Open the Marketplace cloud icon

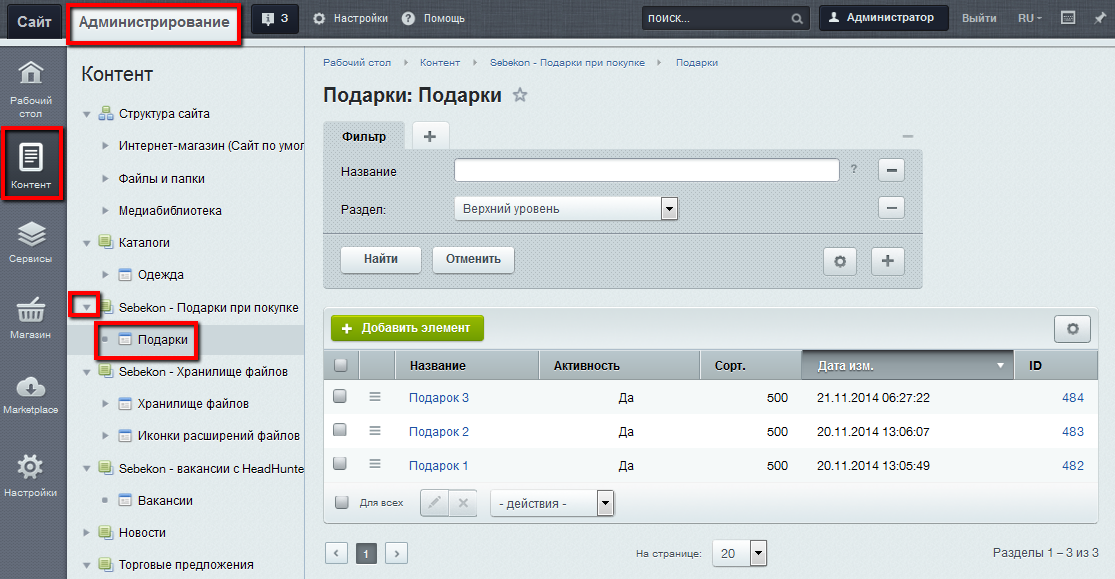pos(31,394)
